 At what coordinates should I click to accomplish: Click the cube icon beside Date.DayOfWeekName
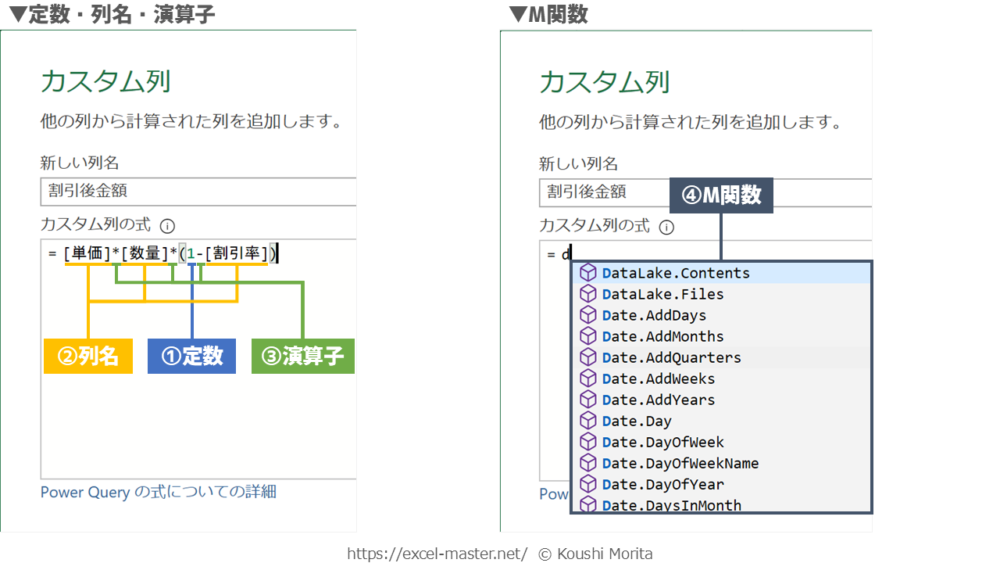[588, 463]
